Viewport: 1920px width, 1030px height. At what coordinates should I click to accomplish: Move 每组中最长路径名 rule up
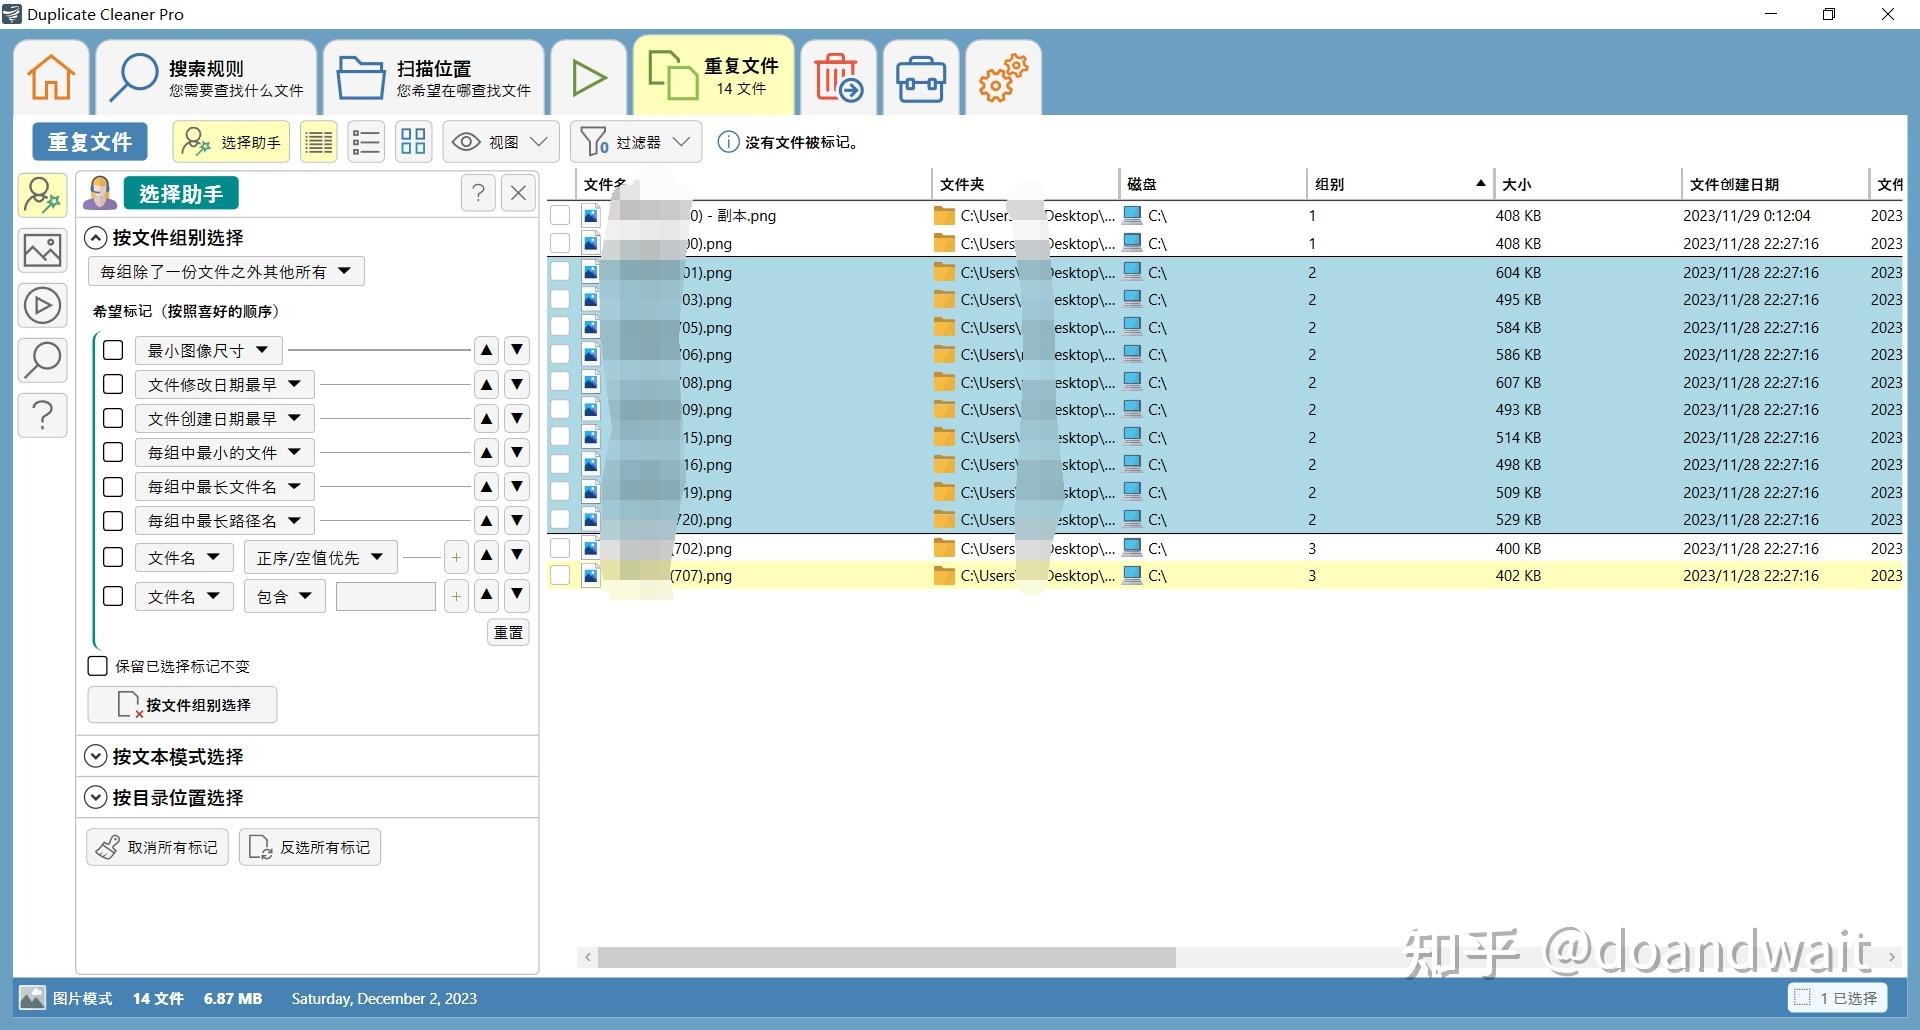[x=486, y=520]
